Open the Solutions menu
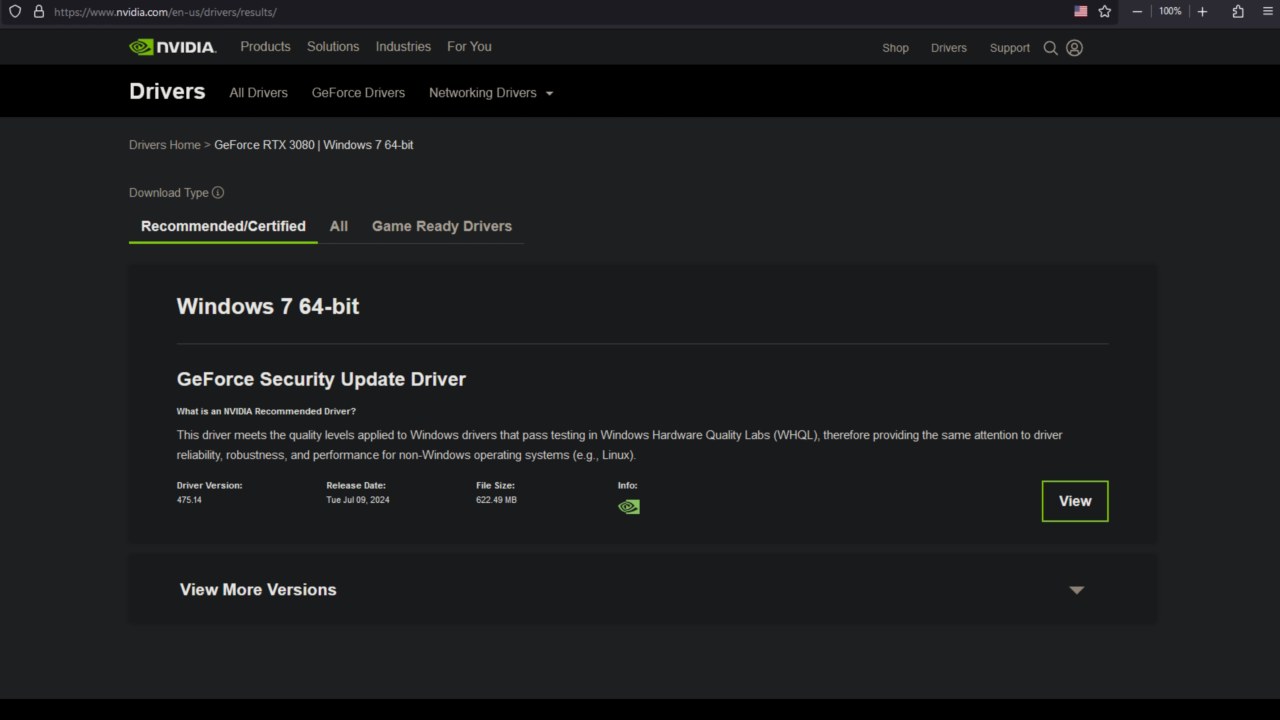 pos(333,47)
